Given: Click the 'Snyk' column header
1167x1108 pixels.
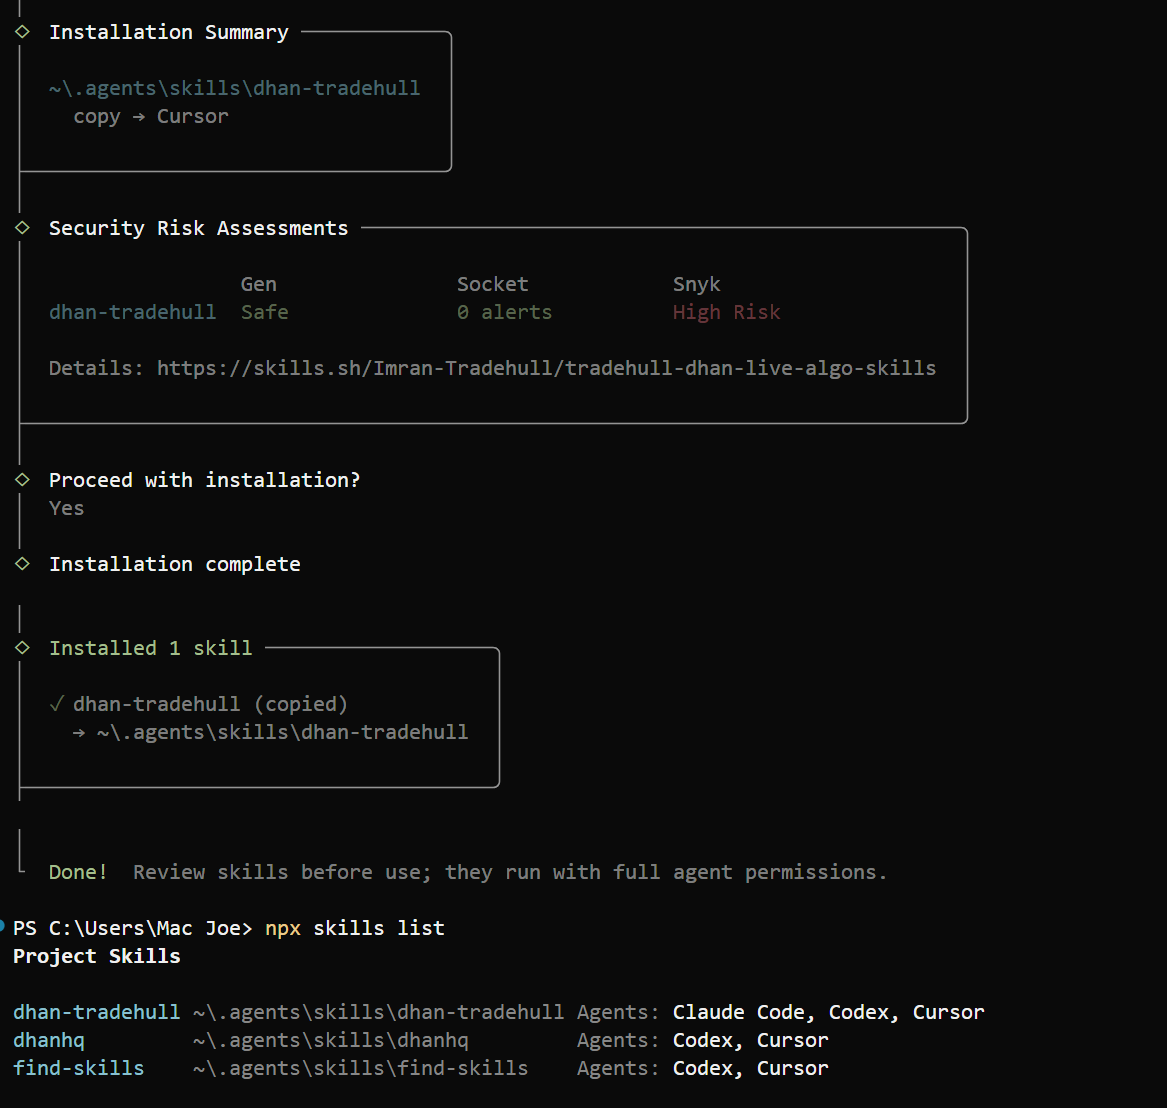Looking at the screenshot, I should (697, 284).
